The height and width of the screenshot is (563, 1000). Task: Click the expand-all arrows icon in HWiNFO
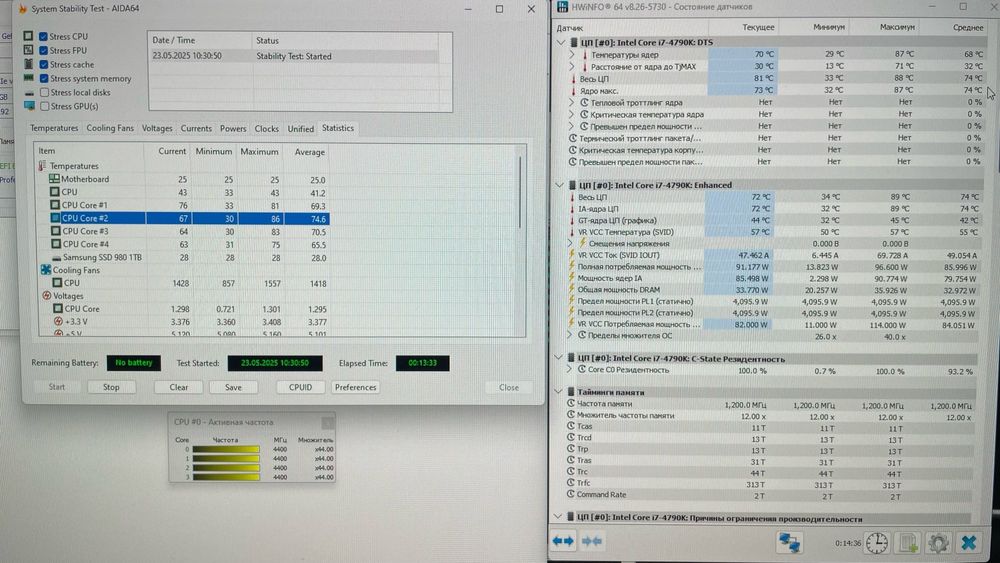[x=562, y=541]
